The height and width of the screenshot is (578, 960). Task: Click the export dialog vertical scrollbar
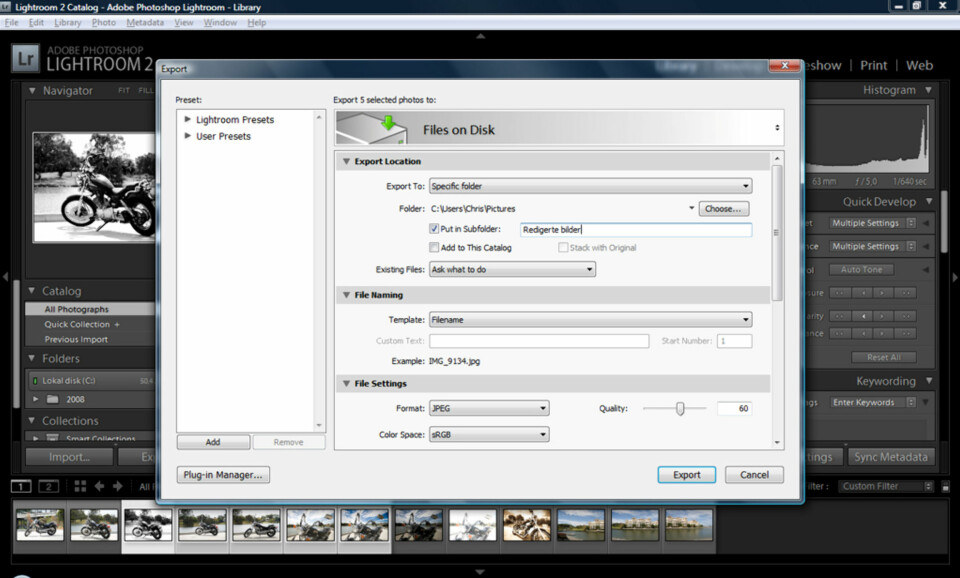click(777, 233)
